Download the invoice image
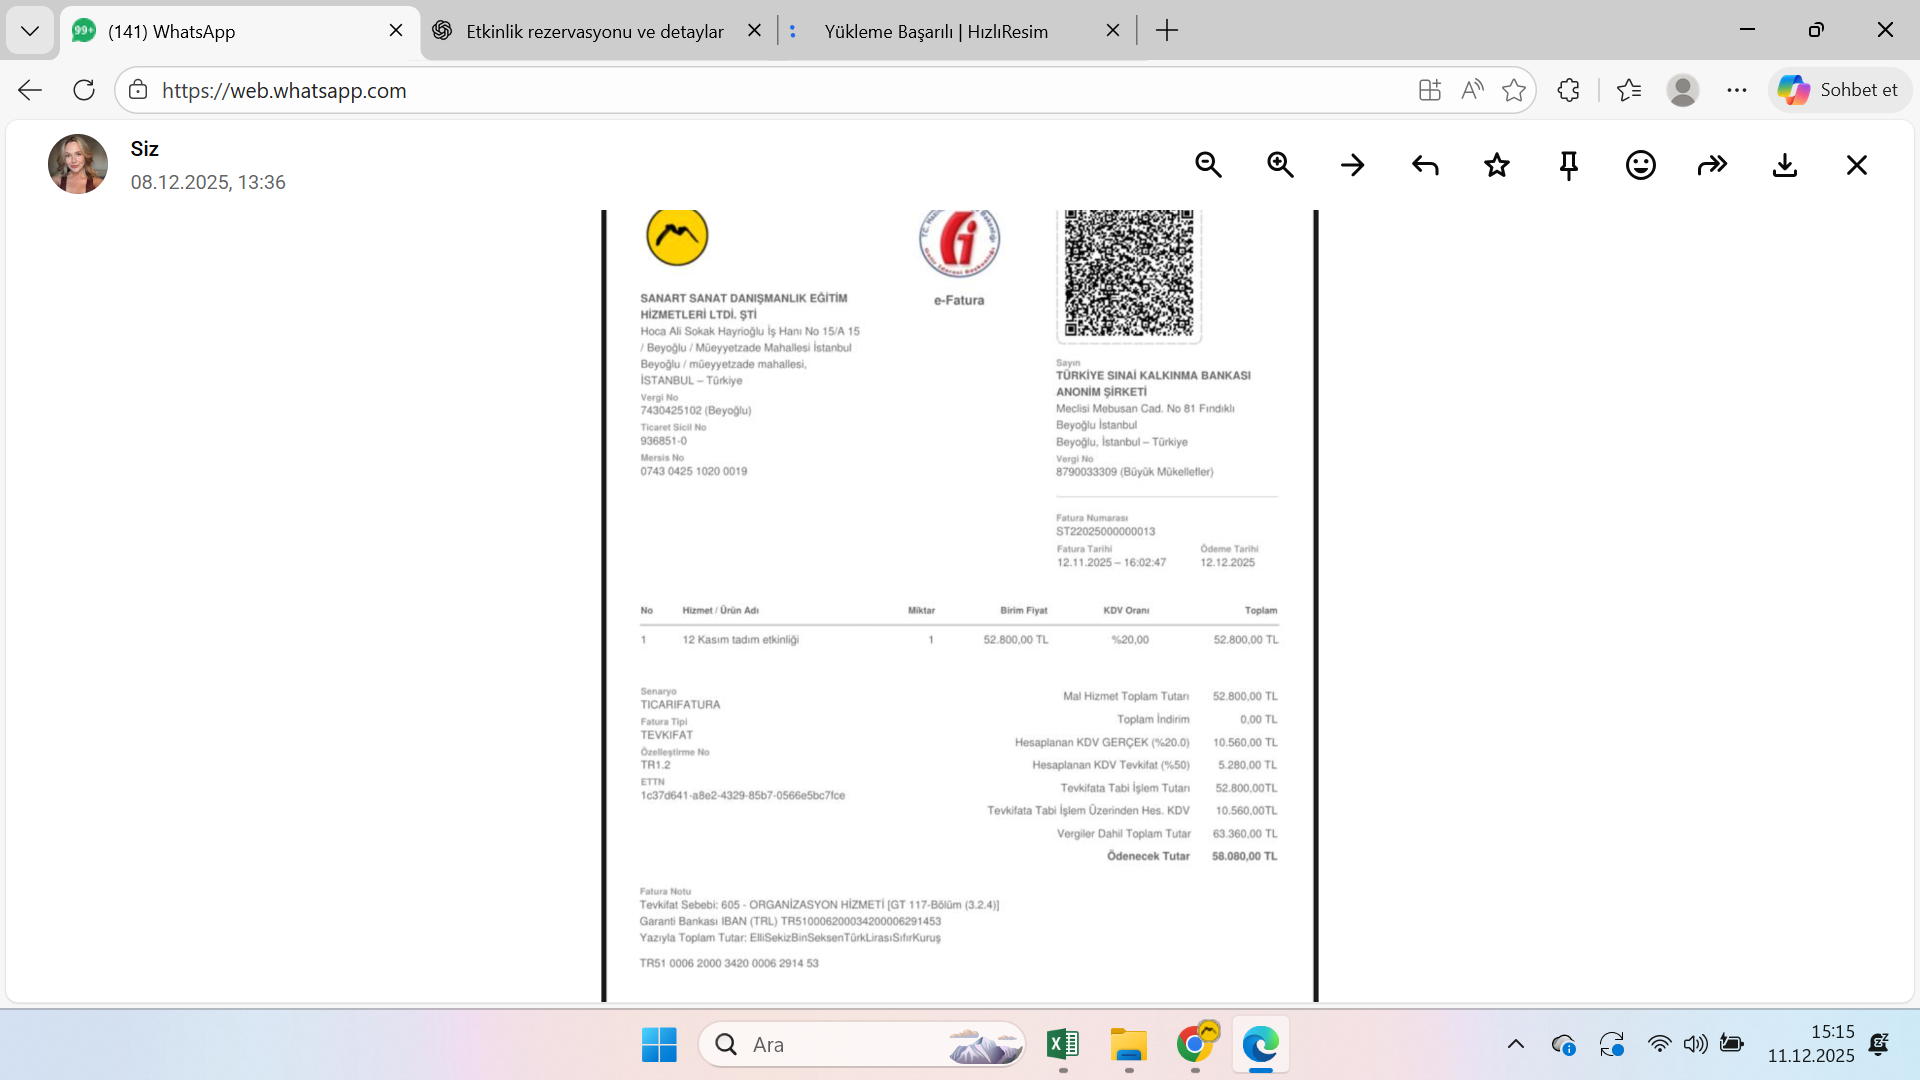This screenshot has height=1080, width=1920. pyautogui.click(x=1785, y=165)
